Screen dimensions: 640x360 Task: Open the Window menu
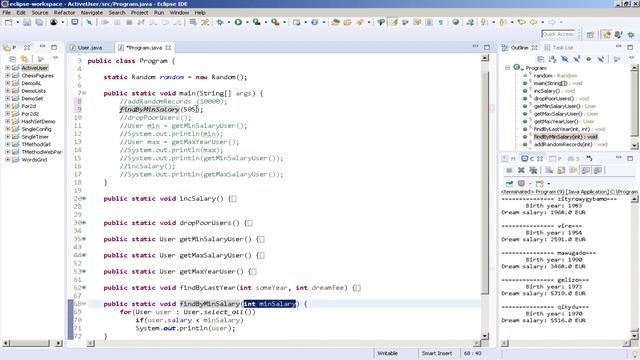179,13
